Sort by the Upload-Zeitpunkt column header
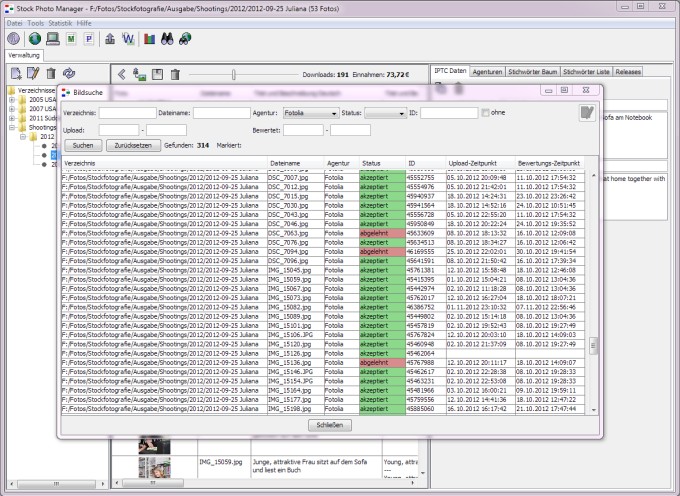680x496 pixels. pos(481,163)
